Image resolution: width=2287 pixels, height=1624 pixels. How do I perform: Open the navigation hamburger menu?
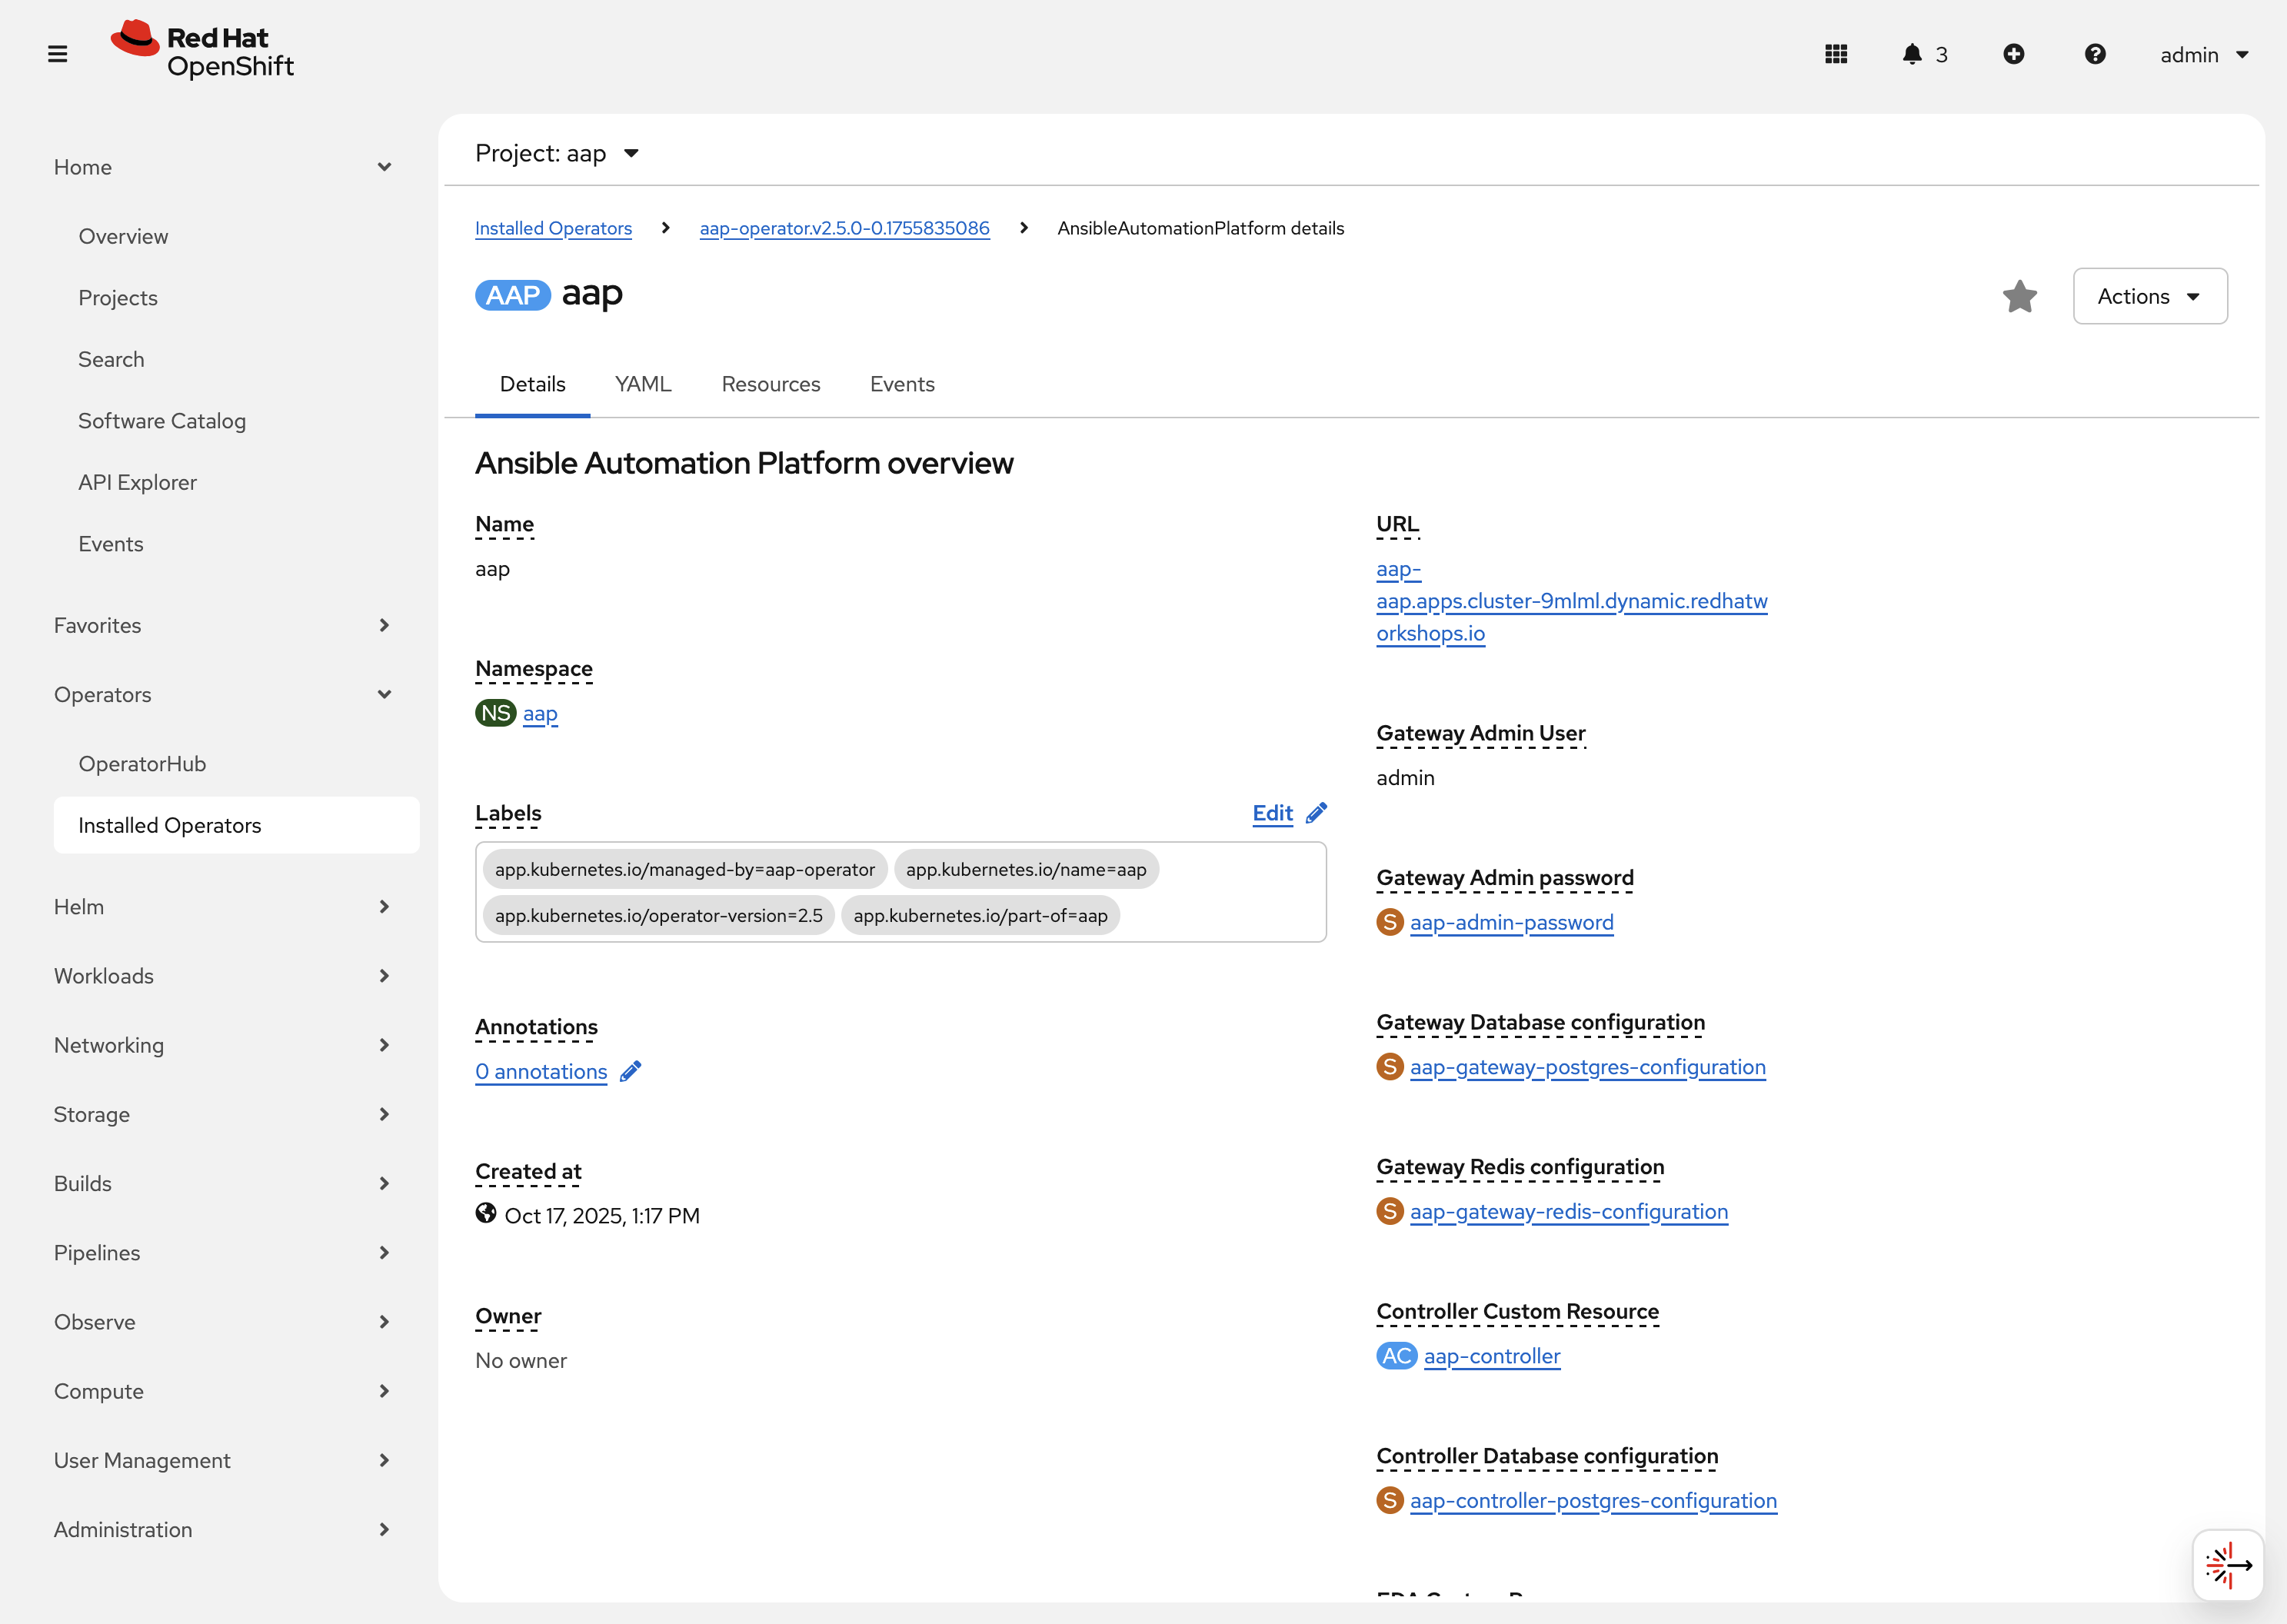[57, 54]
